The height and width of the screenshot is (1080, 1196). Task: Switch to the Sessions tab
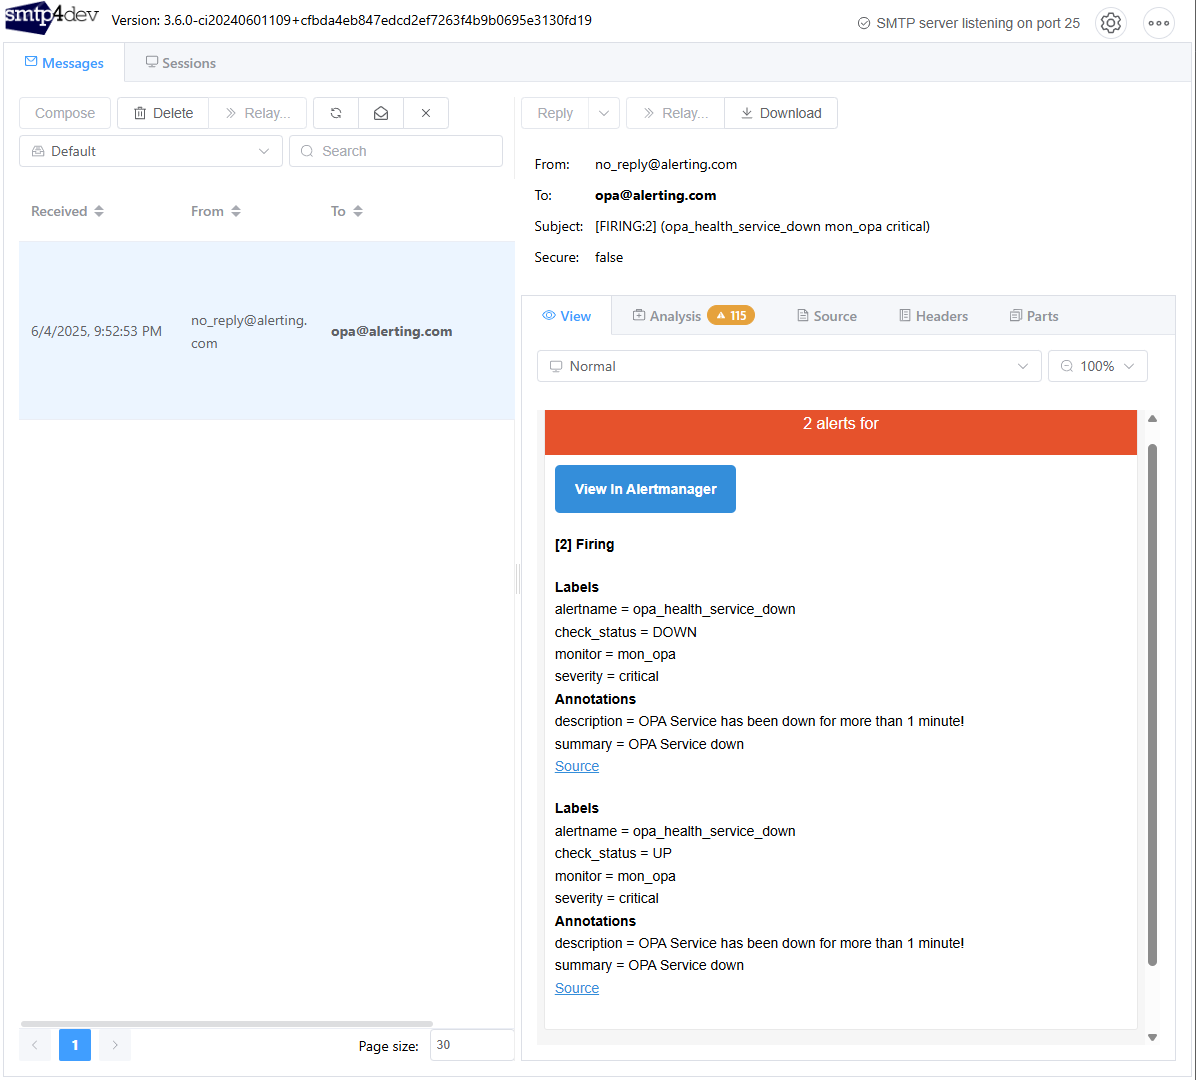(180, 63)
